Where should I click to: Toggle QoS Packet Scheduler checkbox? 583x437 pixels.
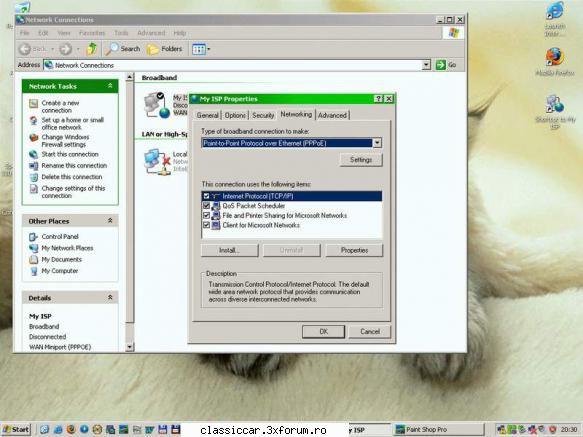(x=206, y=206)
